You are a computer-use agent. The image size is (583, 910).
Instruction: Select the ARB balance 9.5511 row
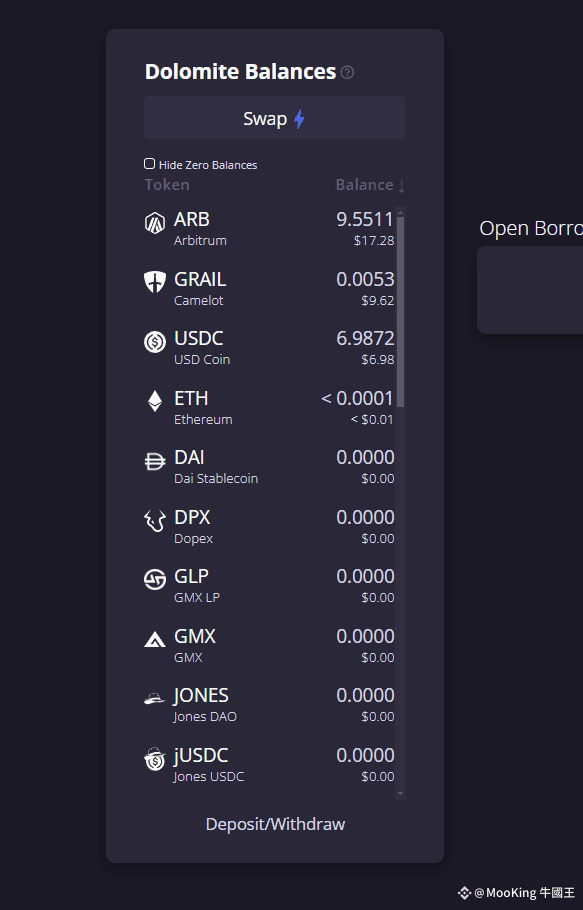click(269, 228)
